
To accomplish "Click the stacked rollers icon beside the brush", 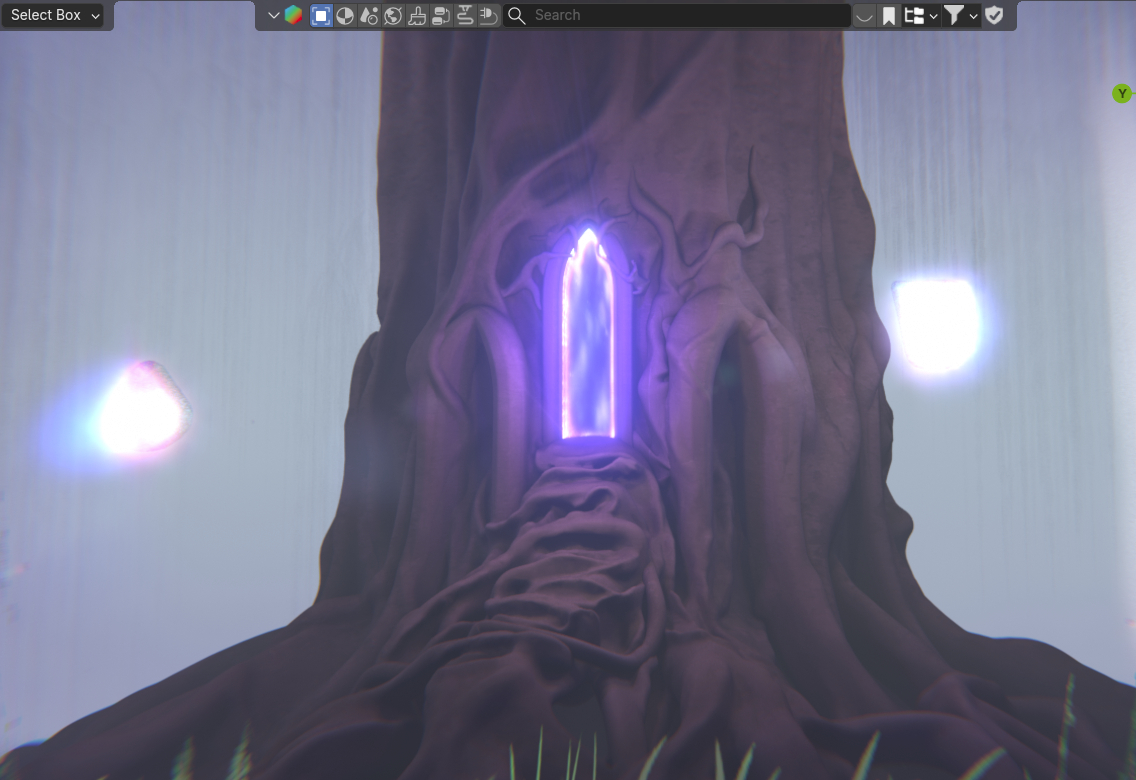I will (441, 15).
